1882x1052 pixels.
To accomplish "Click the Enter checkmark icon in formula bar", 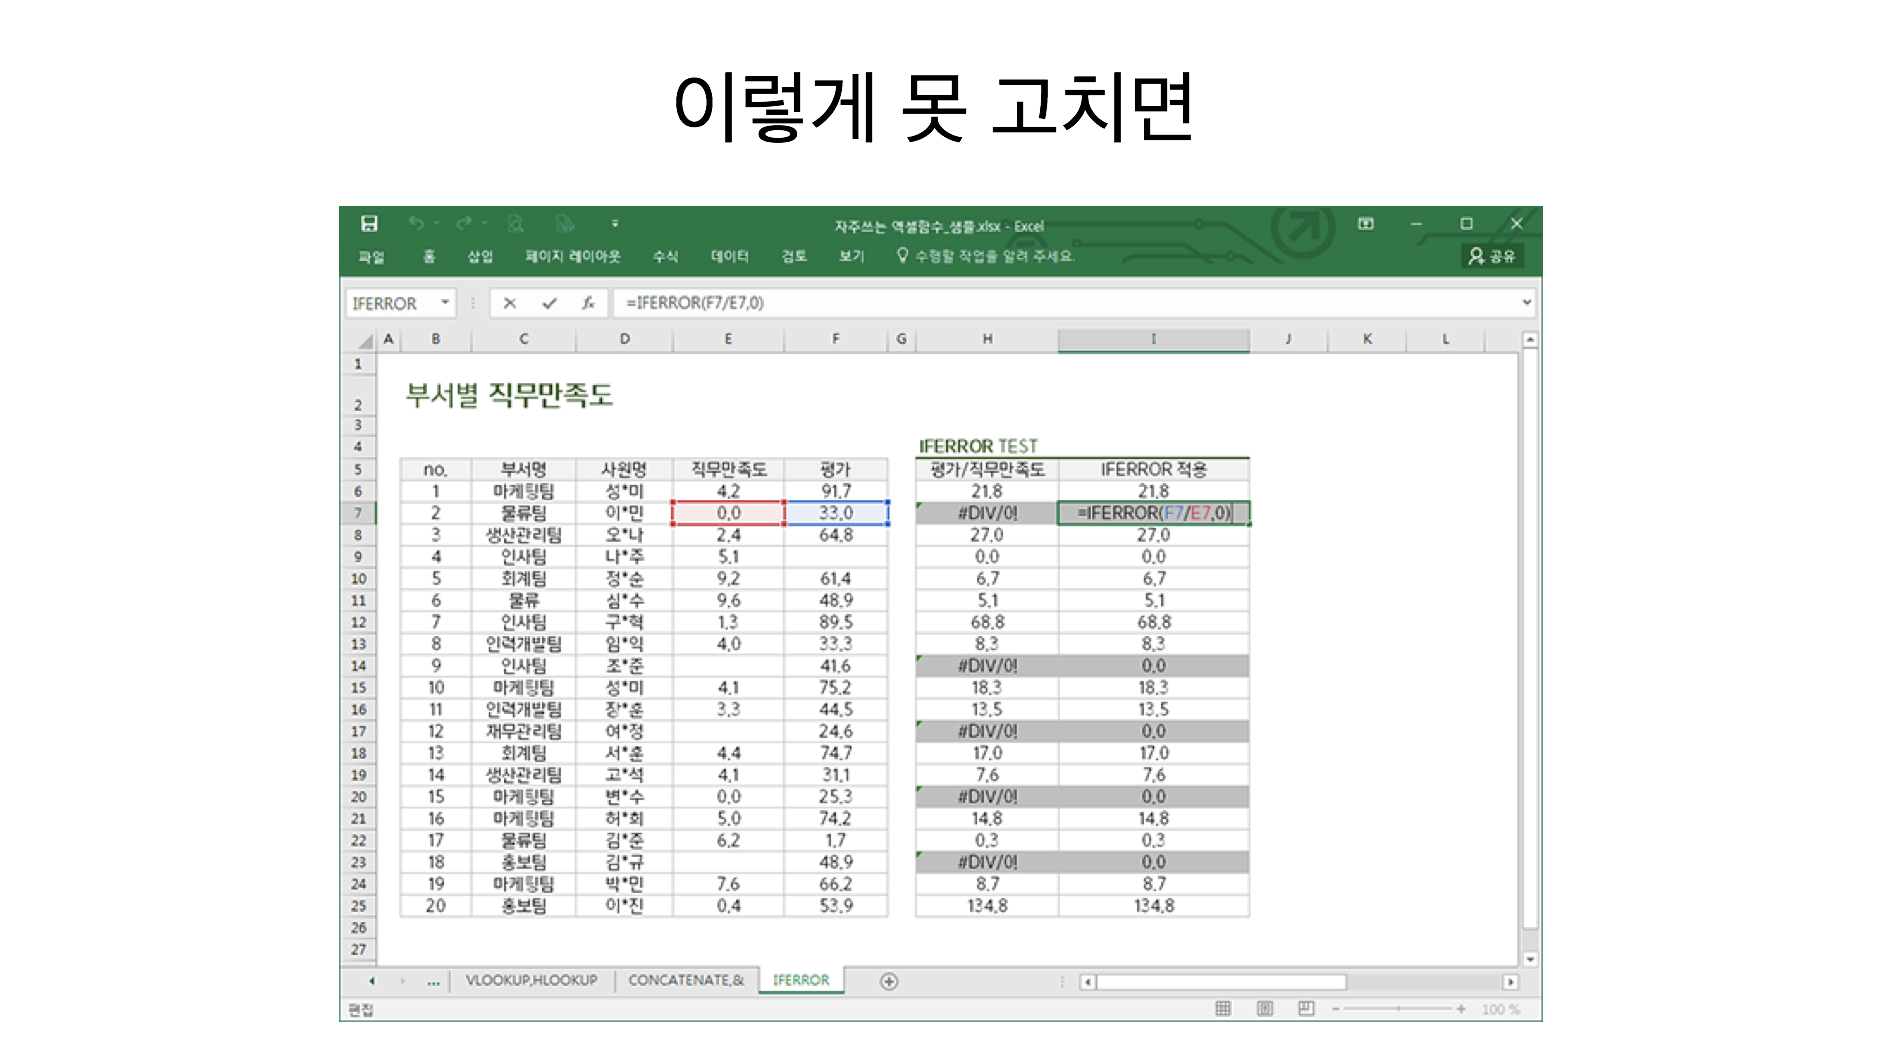I will click(549, 303).
